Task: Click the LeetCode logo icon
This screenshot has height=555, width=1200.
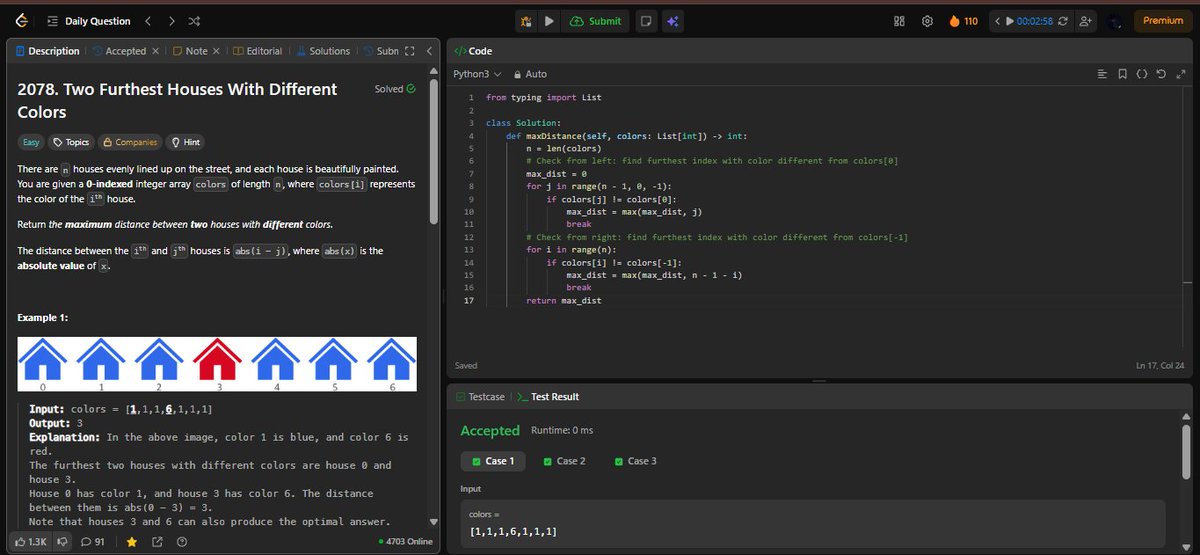Action: (23, 21)
